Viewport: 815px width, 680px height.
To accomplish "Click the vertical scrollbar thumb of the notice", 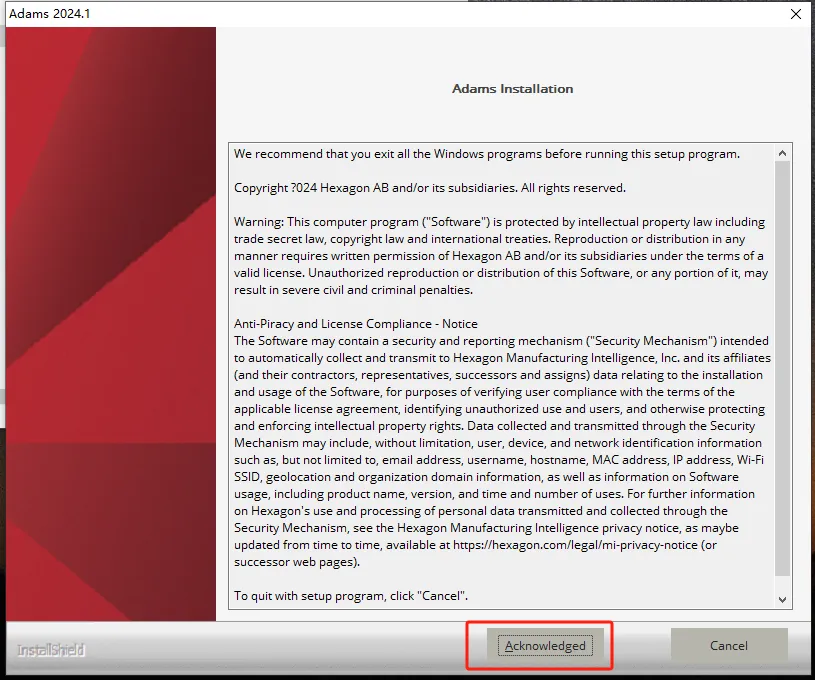I will coord(782,368).
